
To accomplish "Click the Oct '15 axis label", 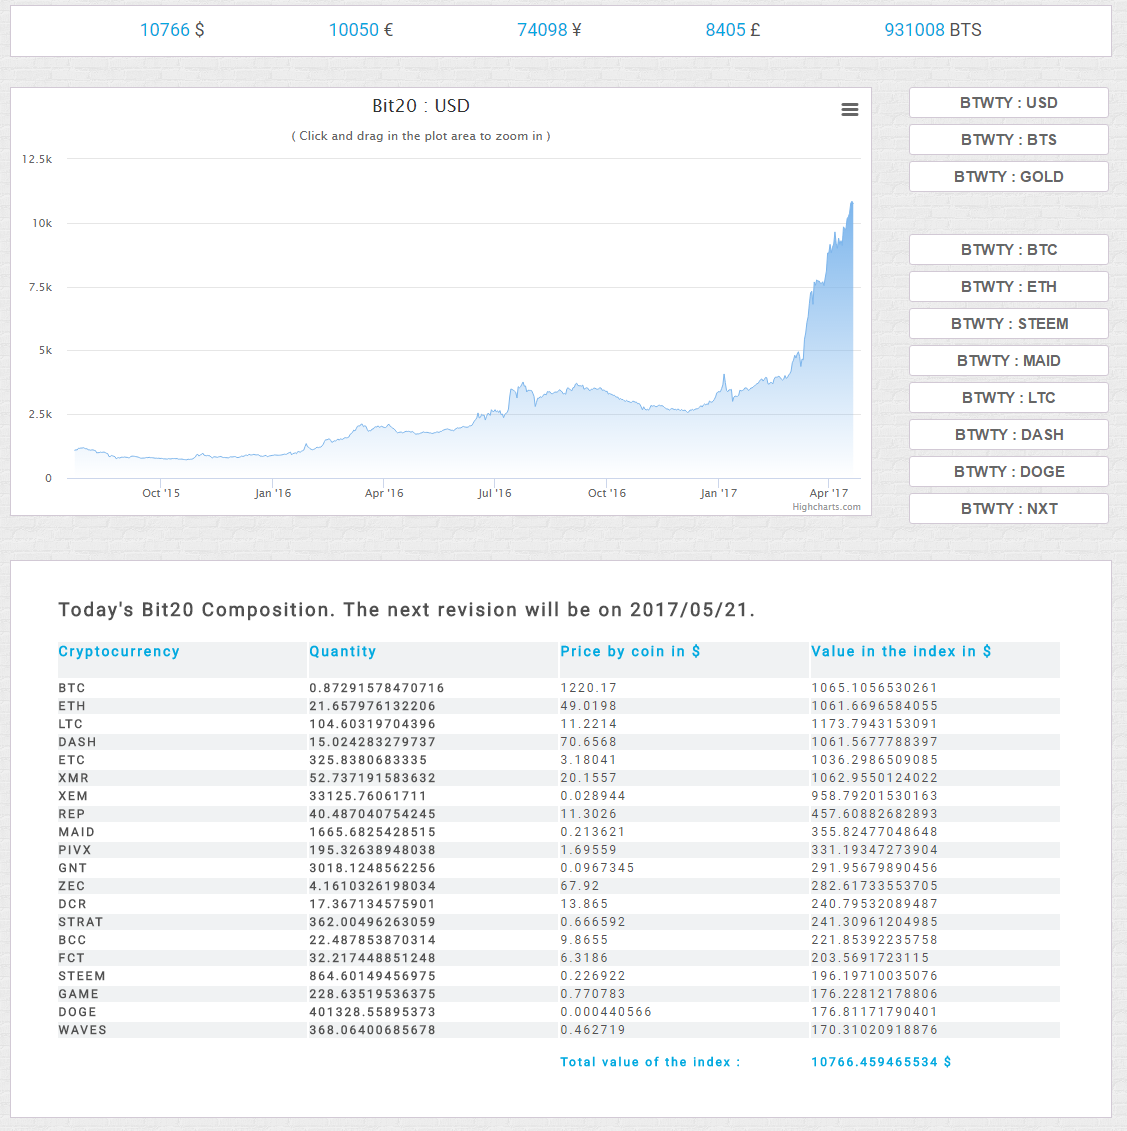I will (161, 493).
